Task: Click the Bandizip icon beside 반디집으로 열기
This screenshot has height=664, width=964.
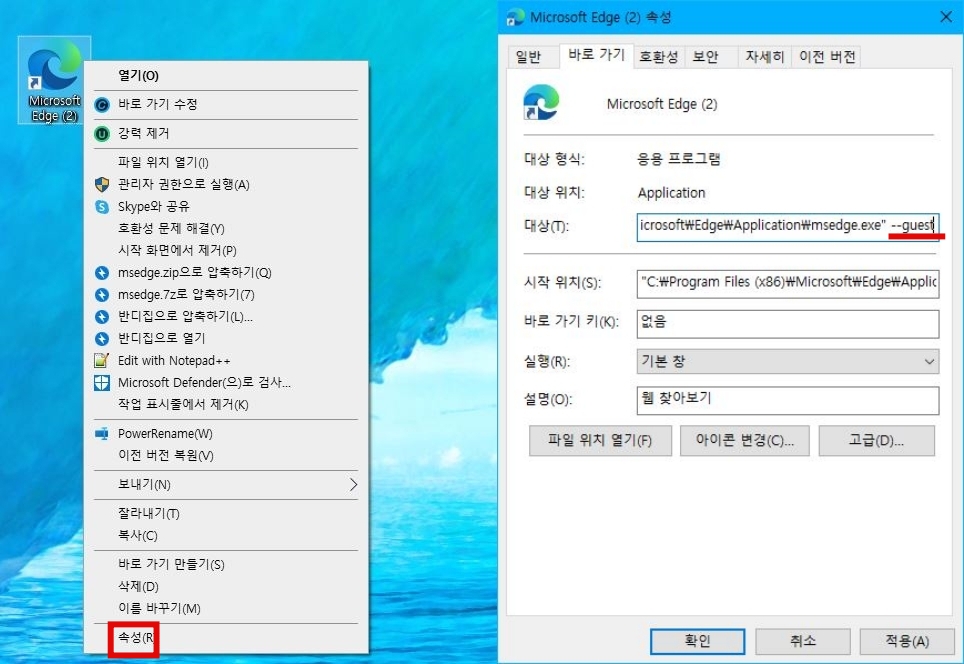Action: point(102,338)
